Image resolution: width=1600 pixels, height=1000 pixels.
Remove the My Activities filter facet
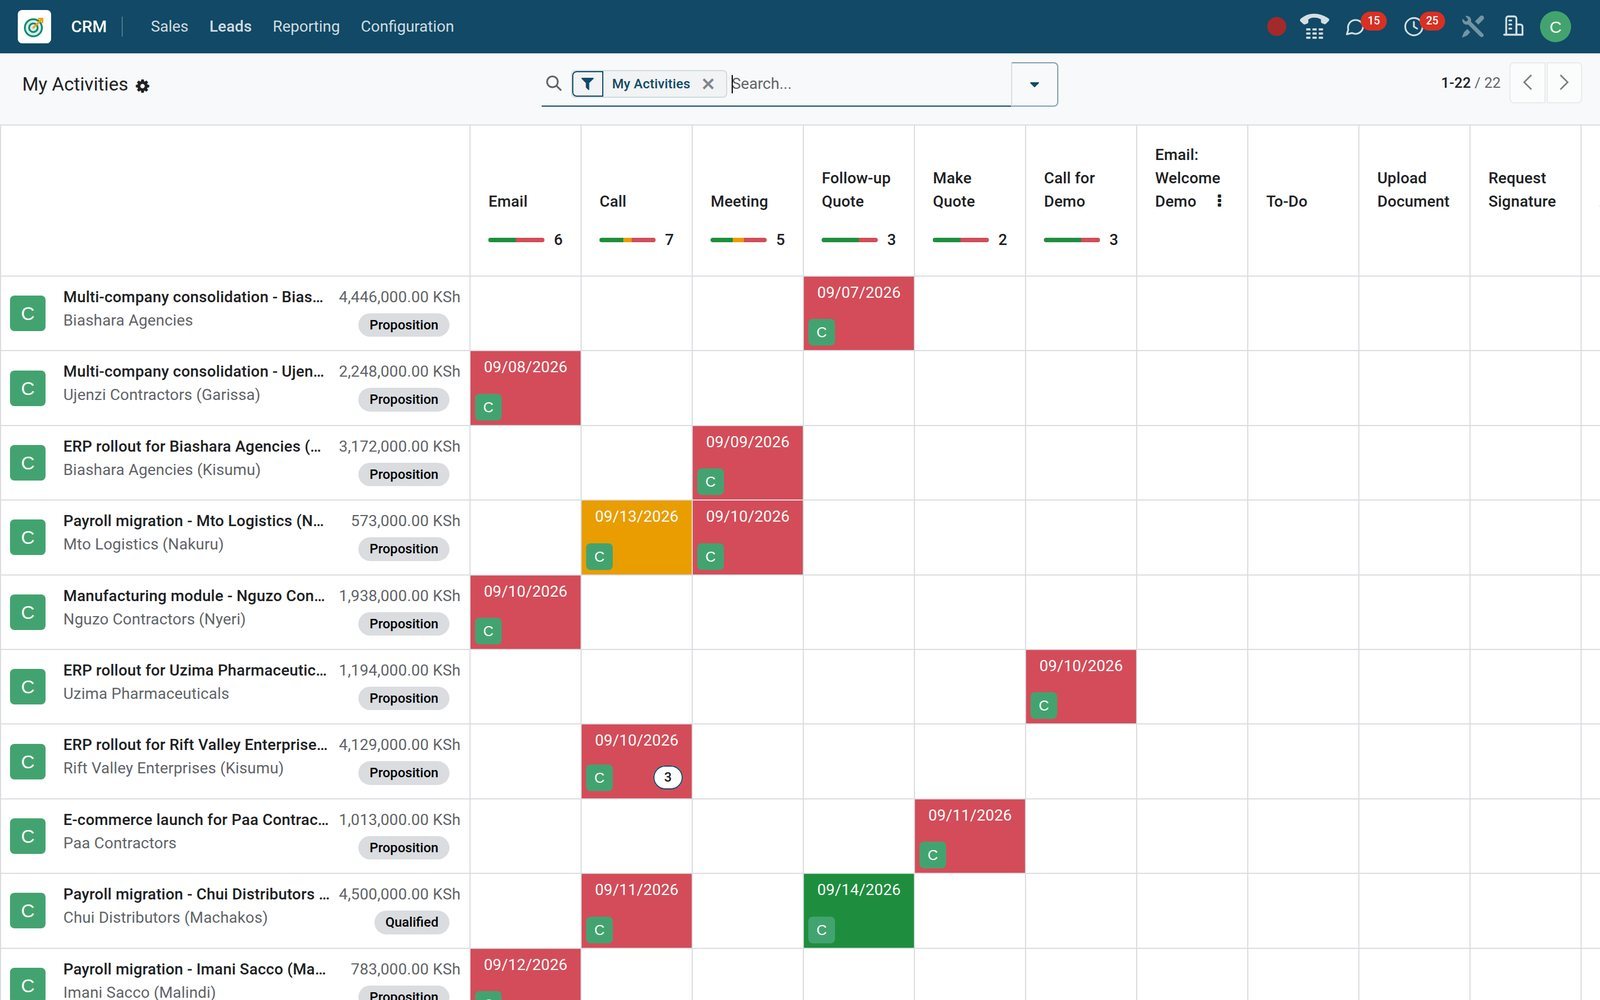tap(708, 84)
